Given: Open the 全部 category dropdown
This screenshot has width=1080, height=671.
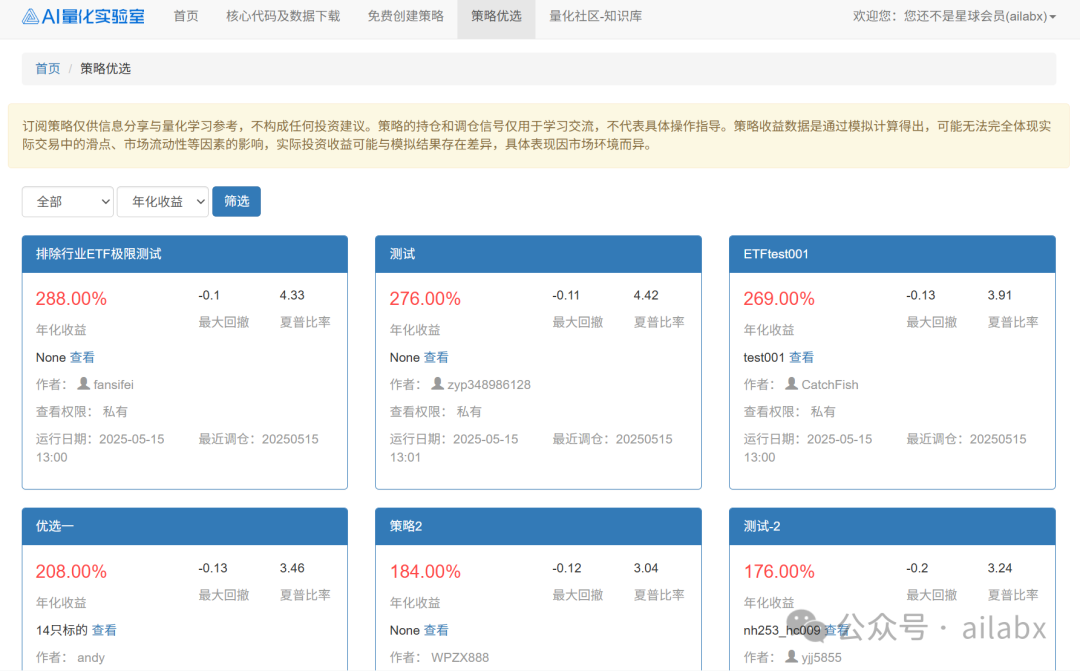Looking at the screenshot, I should point(68,201).
